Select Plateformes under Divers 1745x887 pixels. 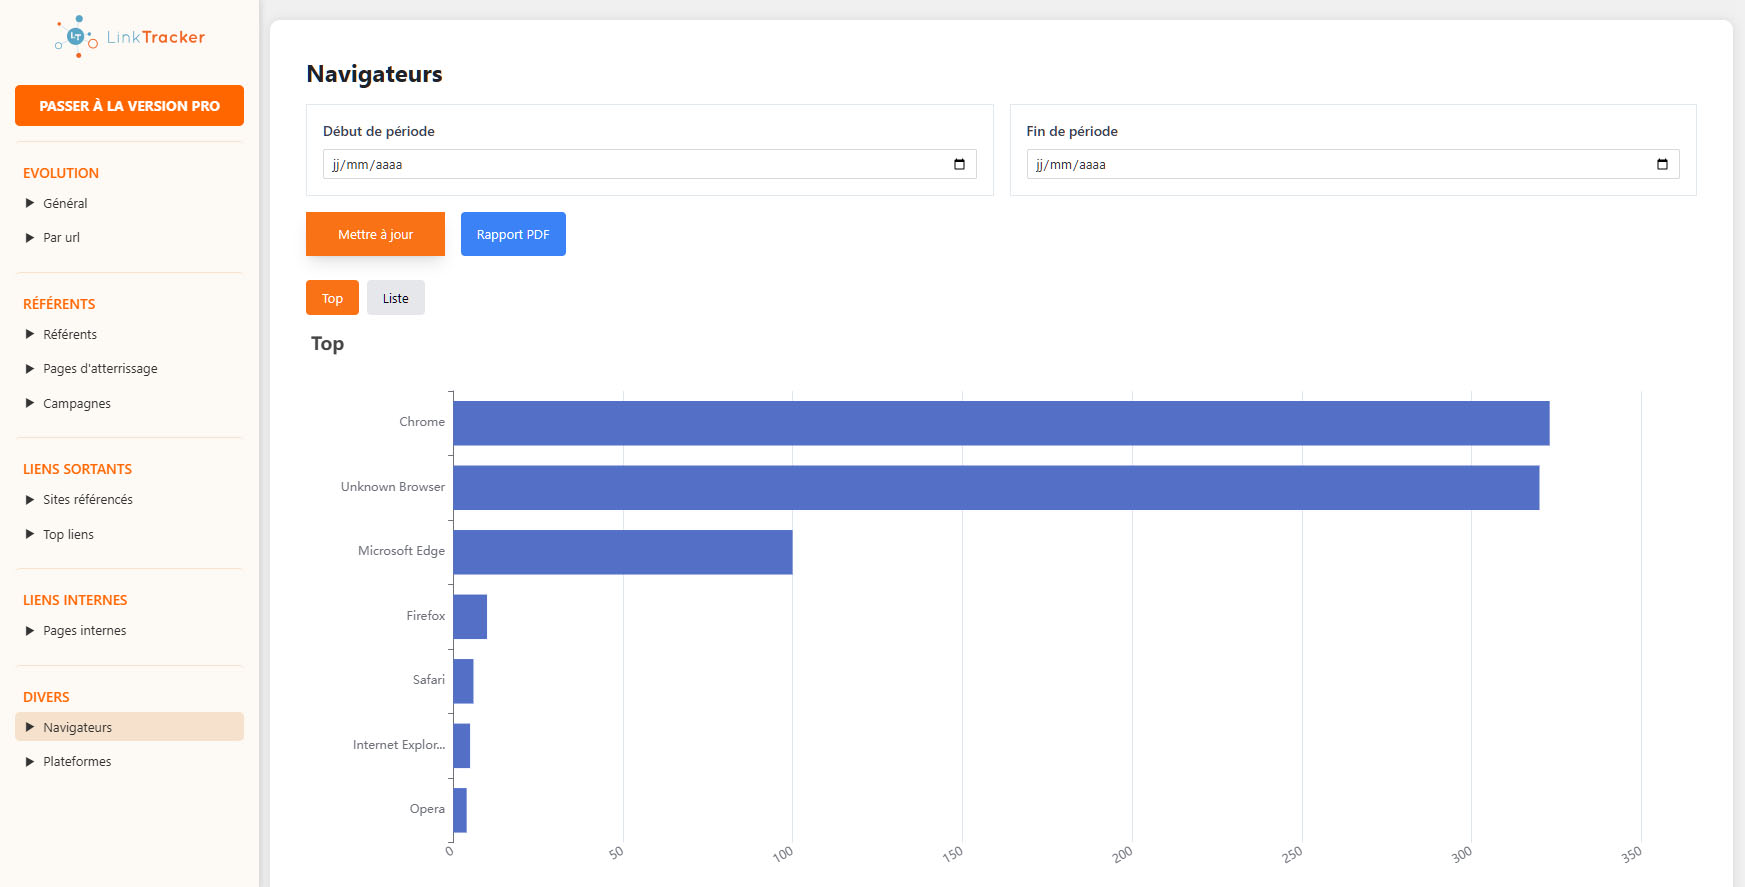pos(77,762)
